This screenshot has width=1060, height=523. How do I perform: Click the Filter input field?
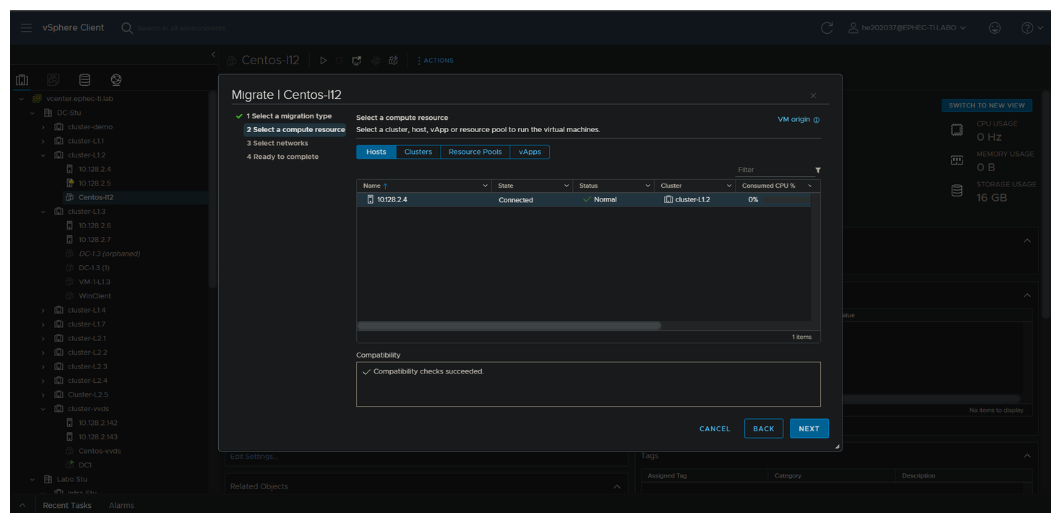coord(775,170)
